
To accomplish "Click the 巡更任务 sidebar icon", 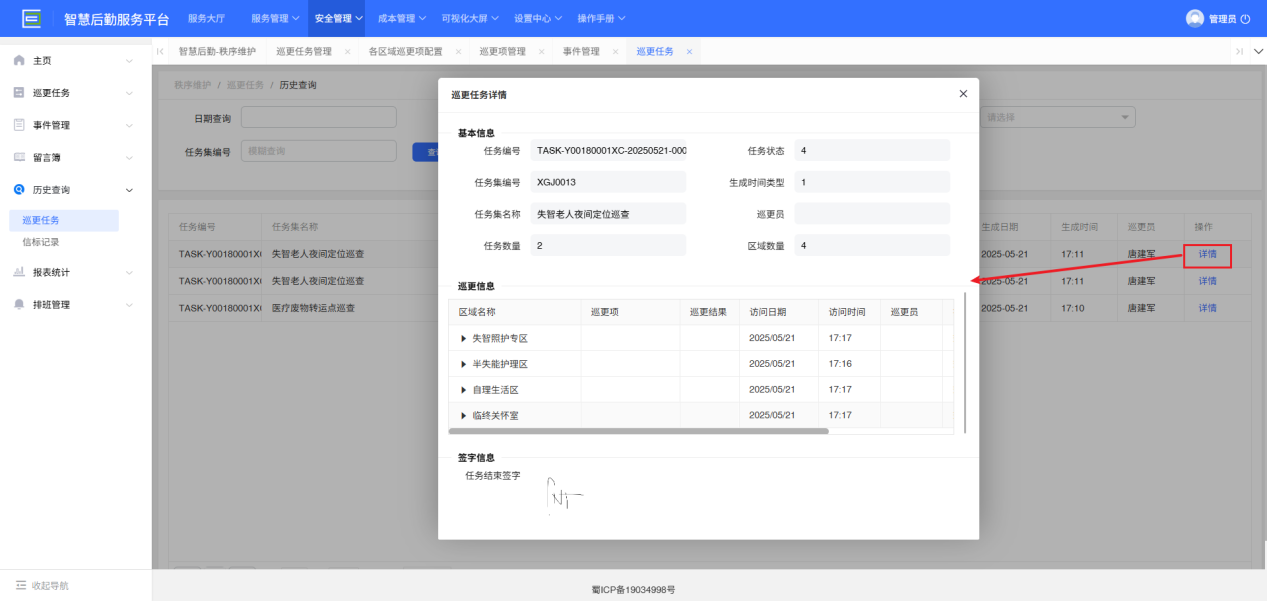I will pyautogui.click(x=19, y=93).
